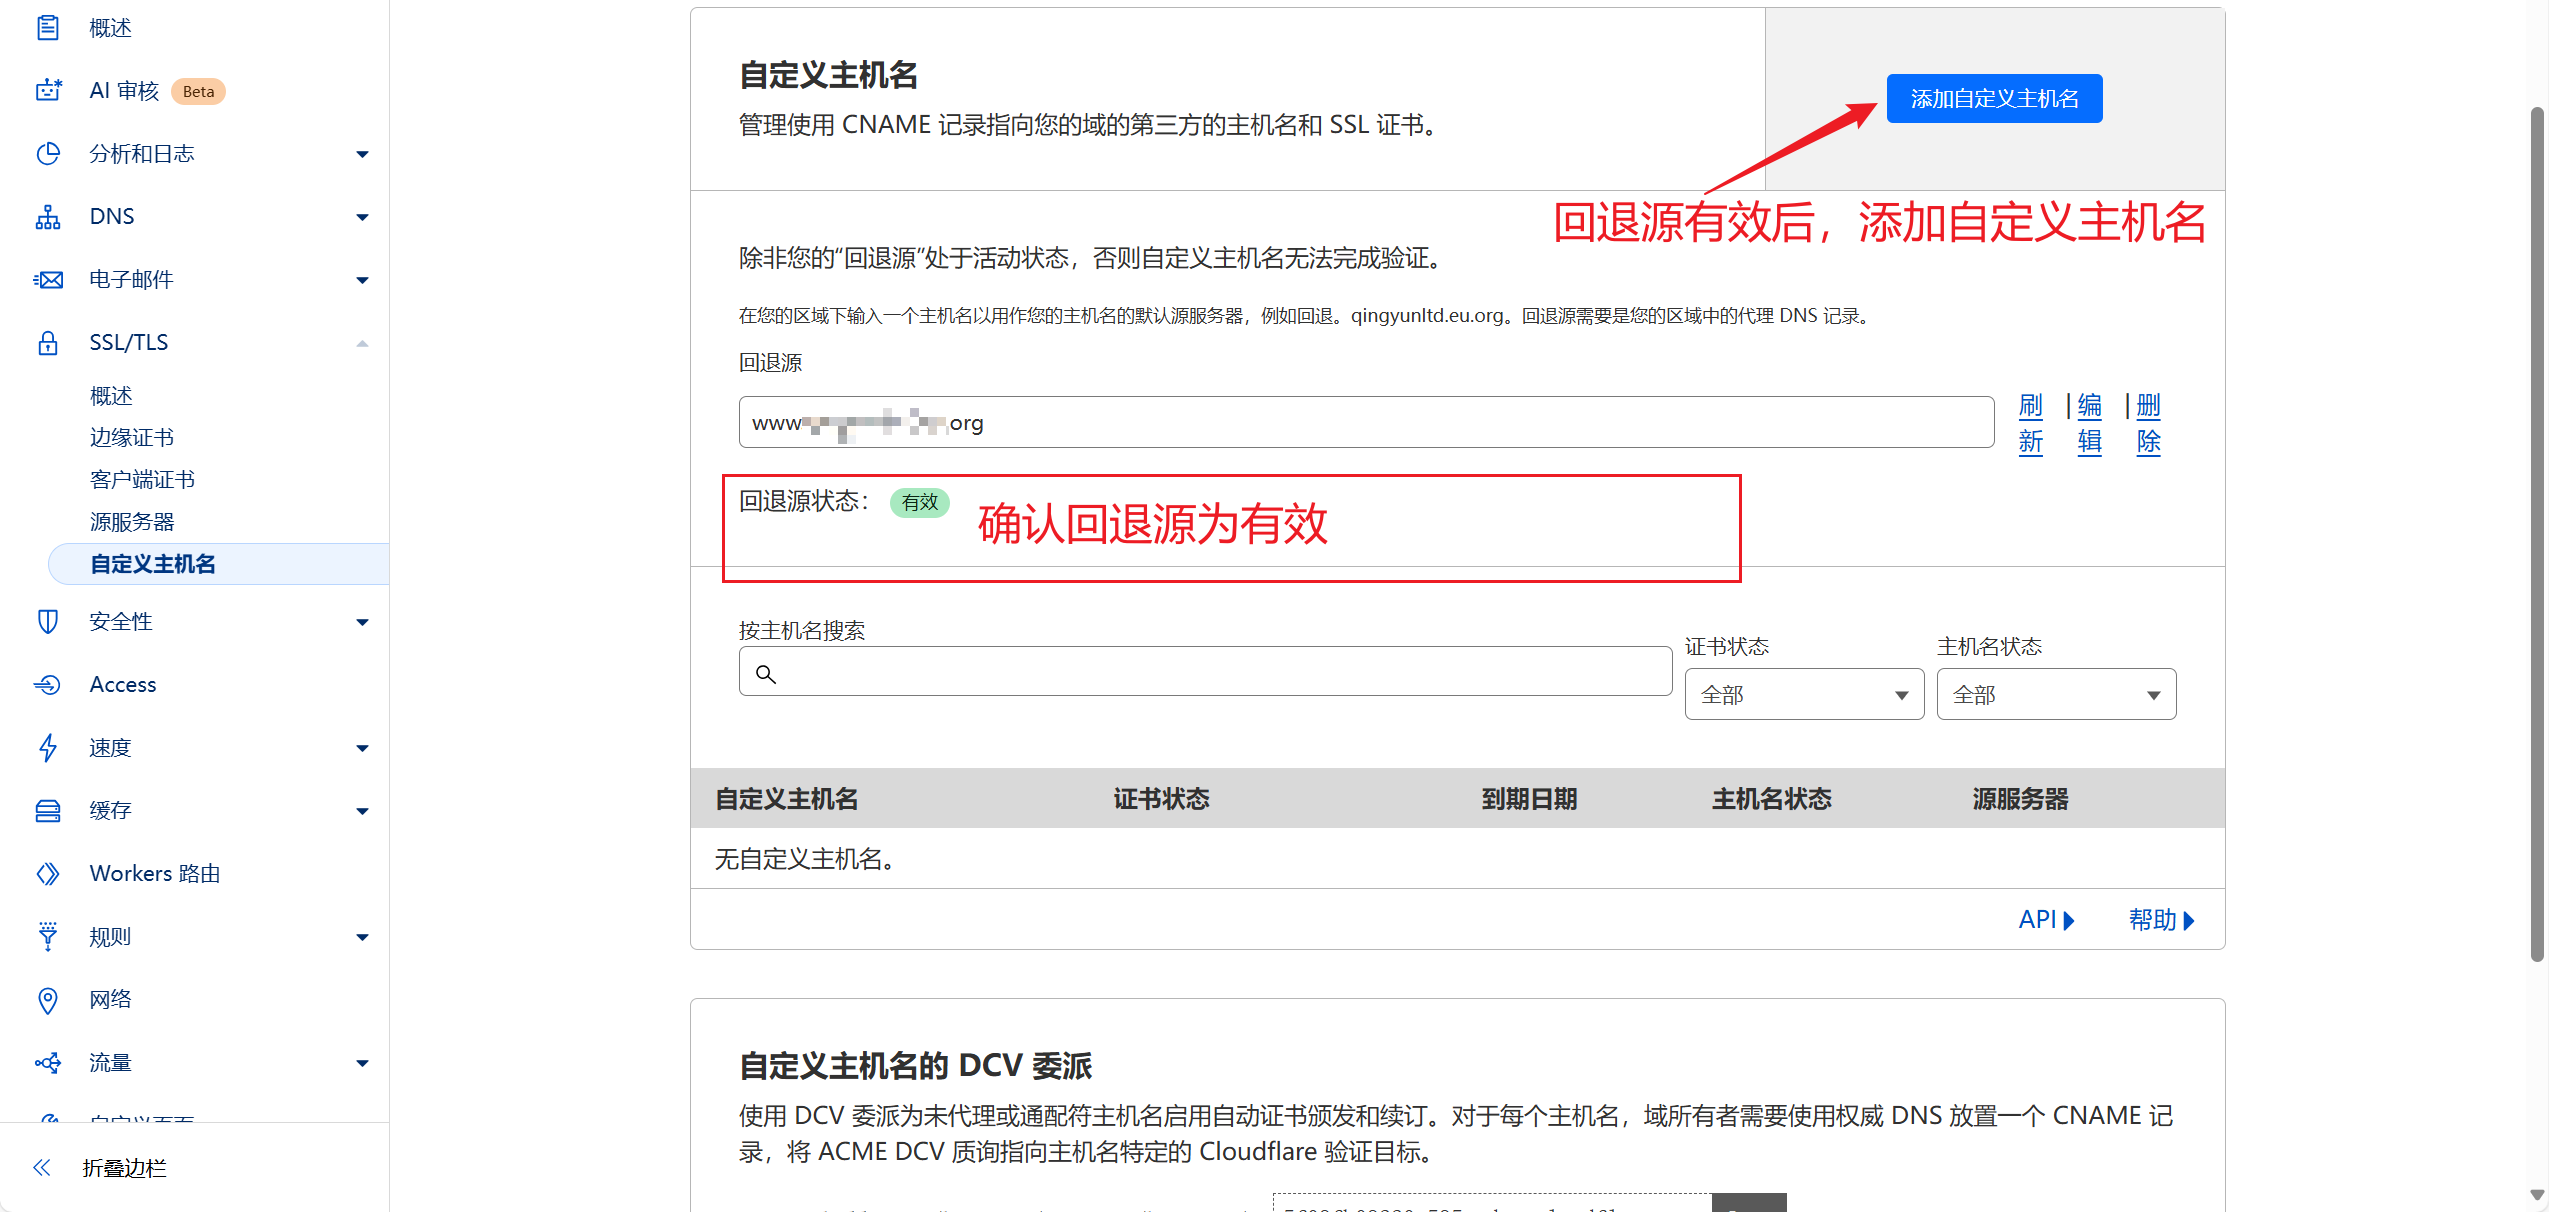Screen dimensions: 2549x1212
Task: Click 折叠边栏 to collapse the sidebar
Action: [x=124, y=1168]
